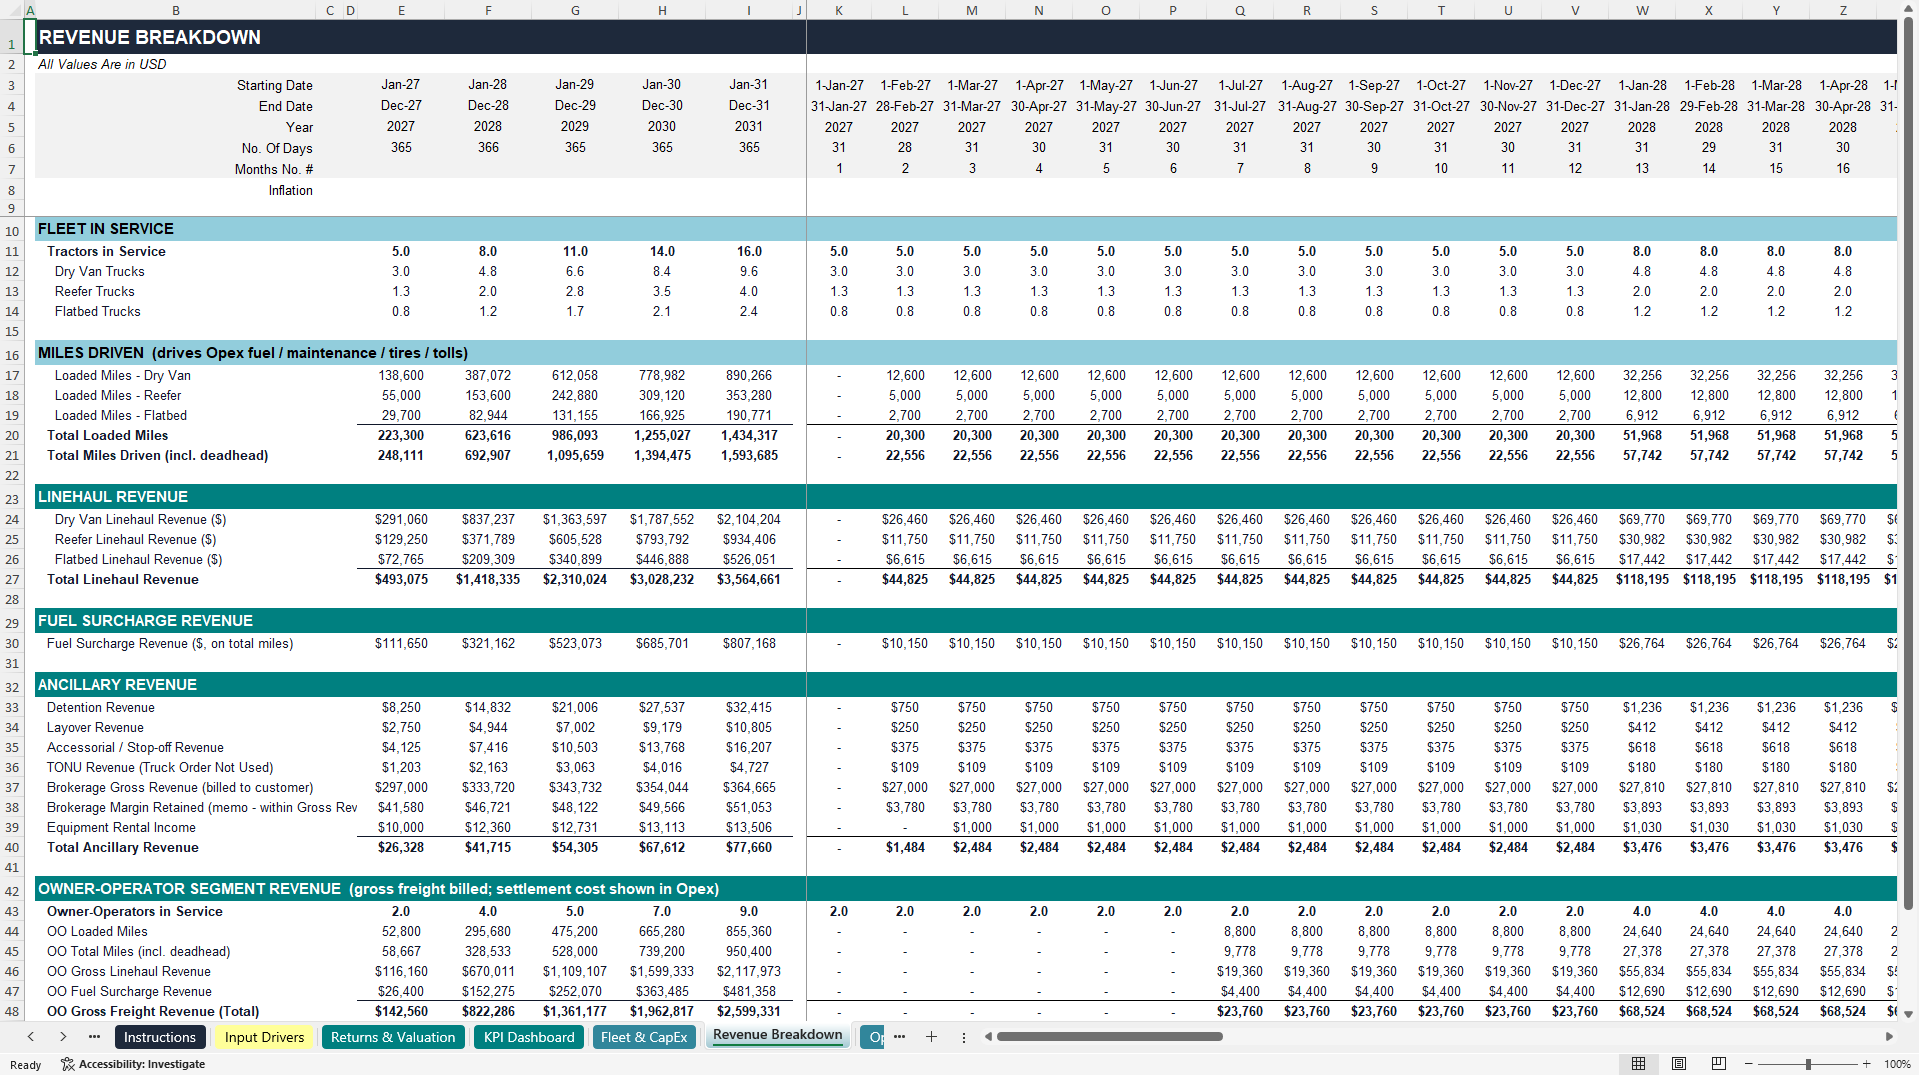Select OO Gross Freight Revenue $2,599,331
Image resolution: width=1919 pixels, height=1075 pixels.
point(749,1012)
